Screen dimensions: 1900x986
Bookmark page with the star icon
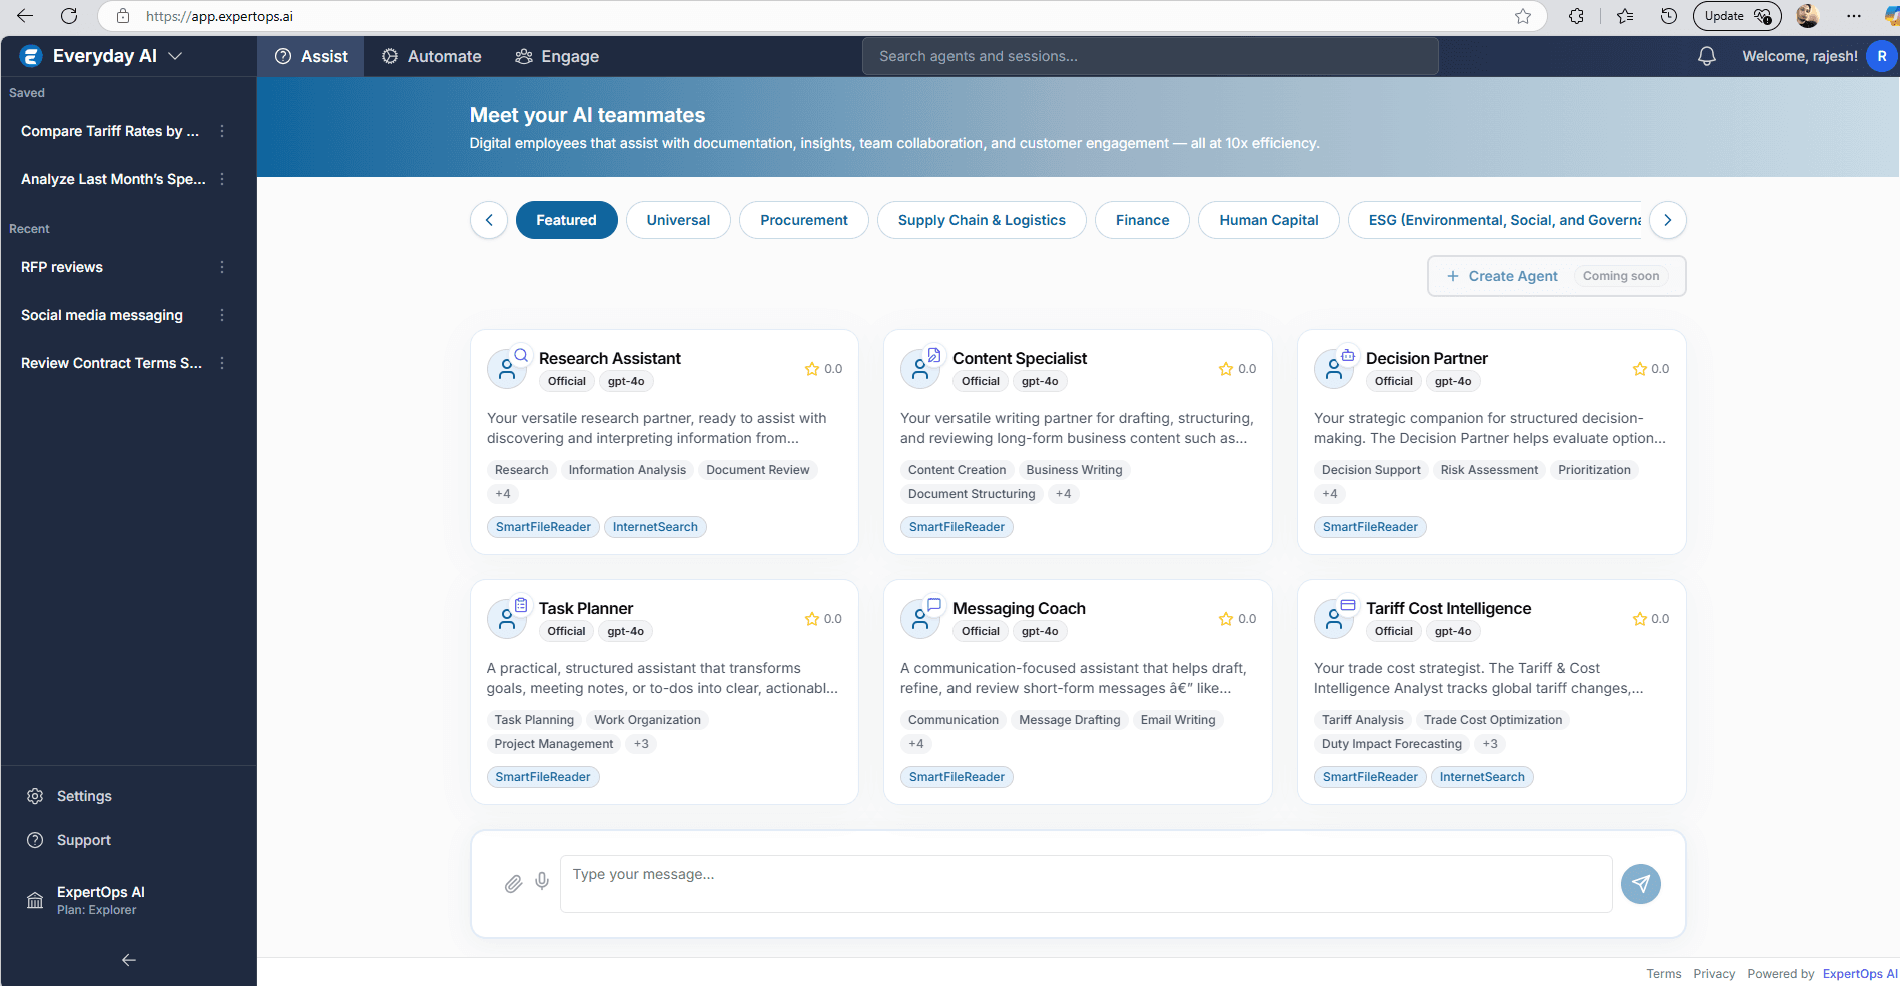click(x=1523, y=16)
